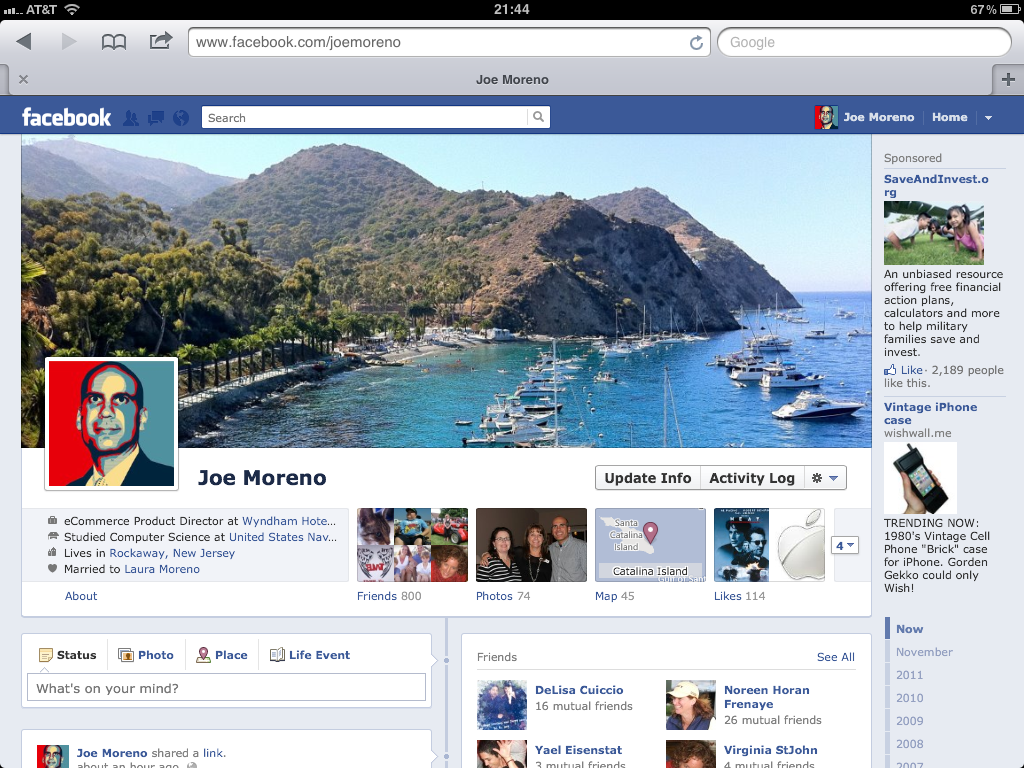Screen dimensions: 1024x768
Task: Go to Home in the top bar
Action: point(950,118)
